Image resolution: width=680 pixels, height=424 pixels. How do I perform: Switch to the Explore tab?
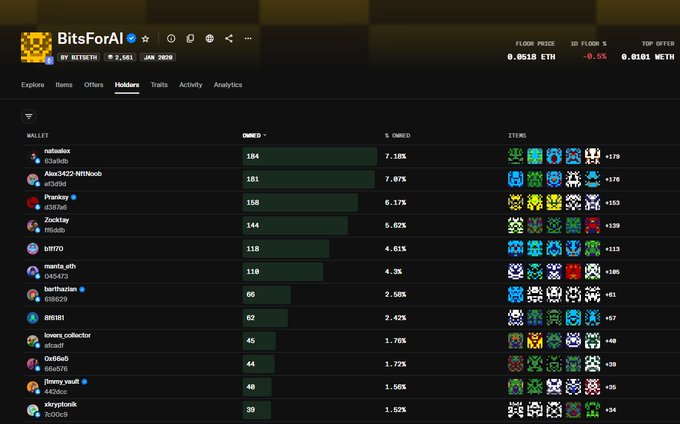[x=33, y=85]
